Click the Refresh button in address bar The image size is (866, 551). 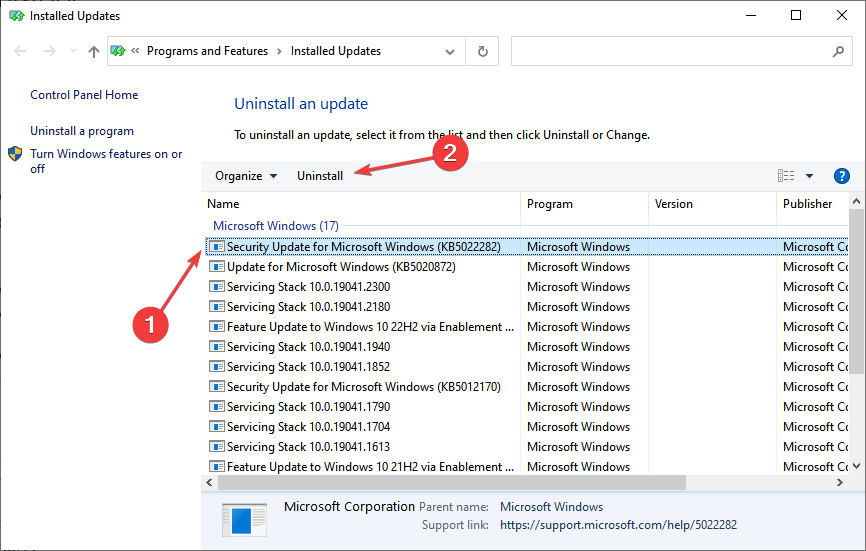483,51
